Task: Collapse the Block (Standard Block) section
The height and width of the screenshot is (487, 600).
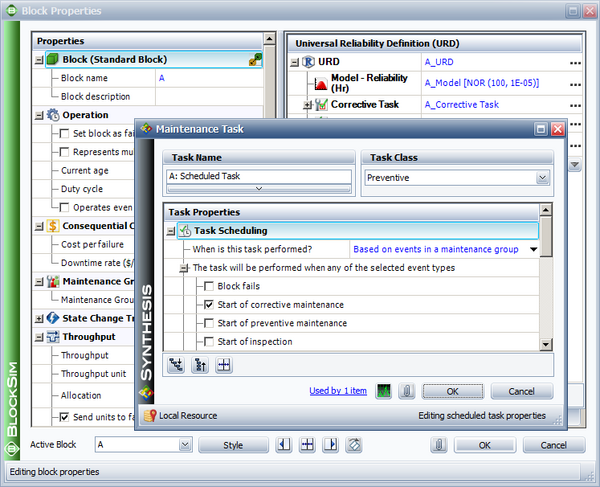Action: point(39,60)
